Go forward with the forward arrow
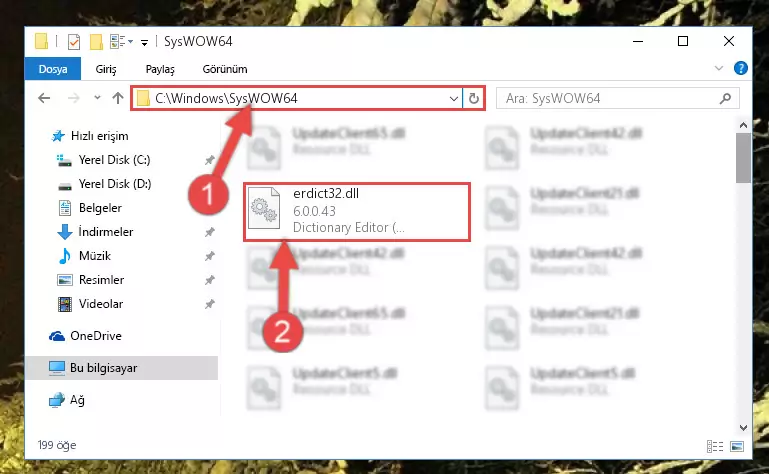 74,98
